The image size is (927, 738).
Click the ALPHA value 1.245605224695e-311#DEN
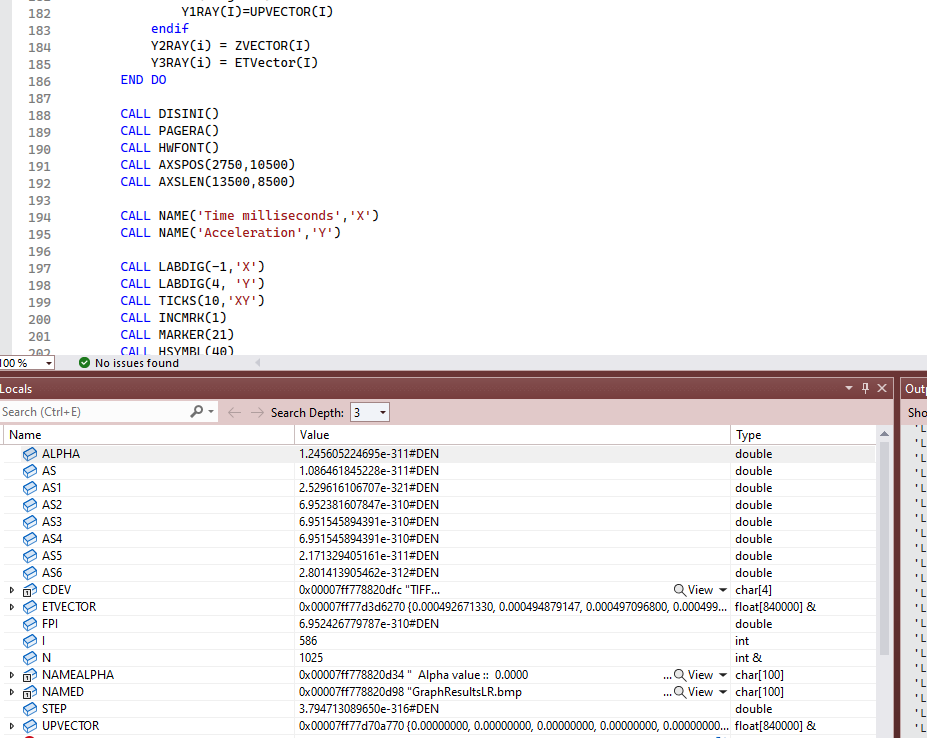(369, 454)
